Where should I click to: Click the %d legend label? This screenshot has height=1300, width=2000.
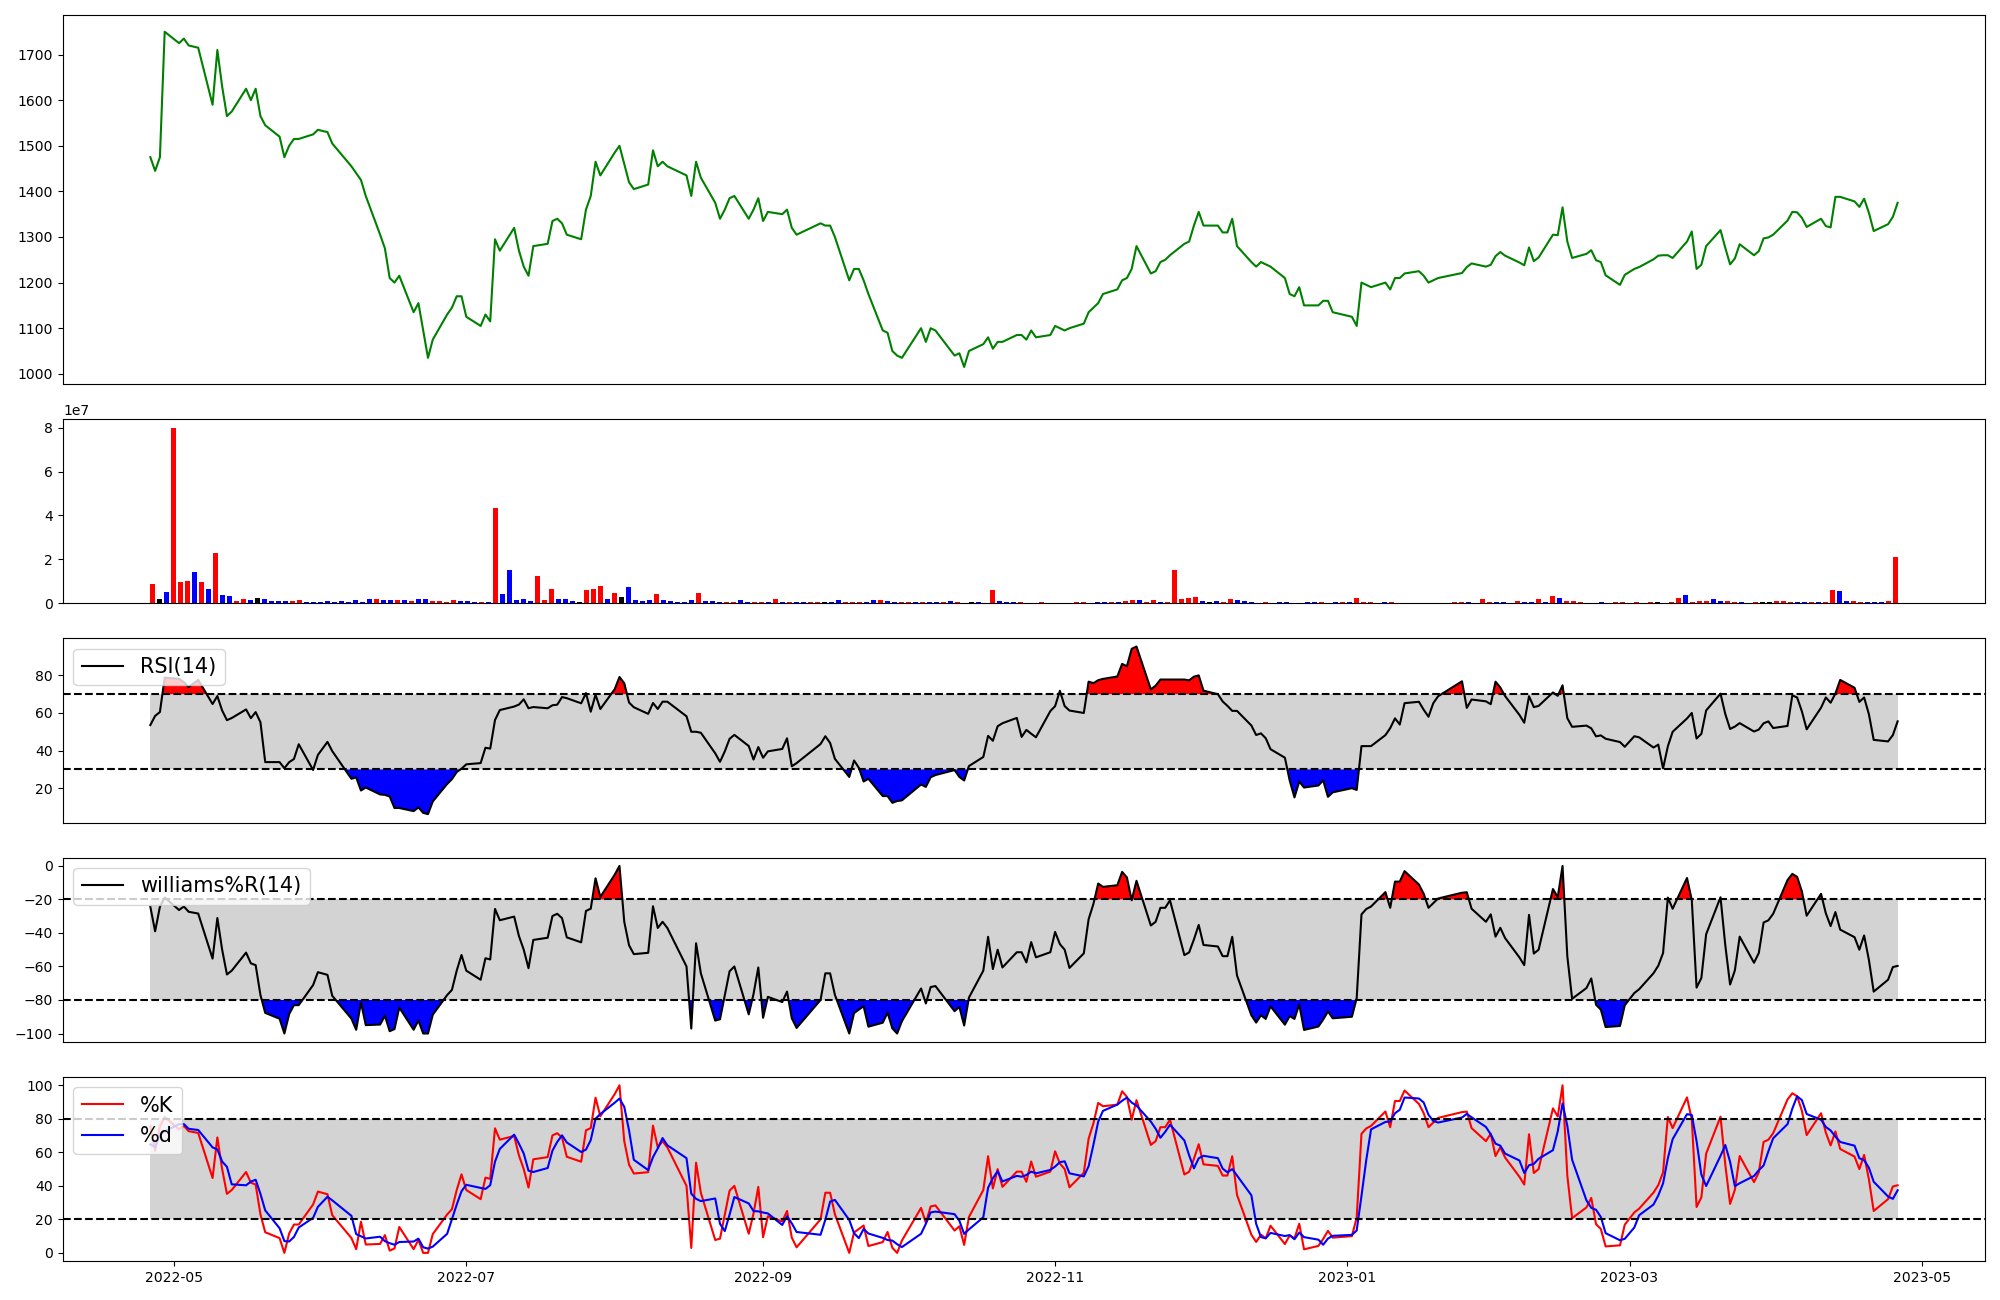[156, 1135]
